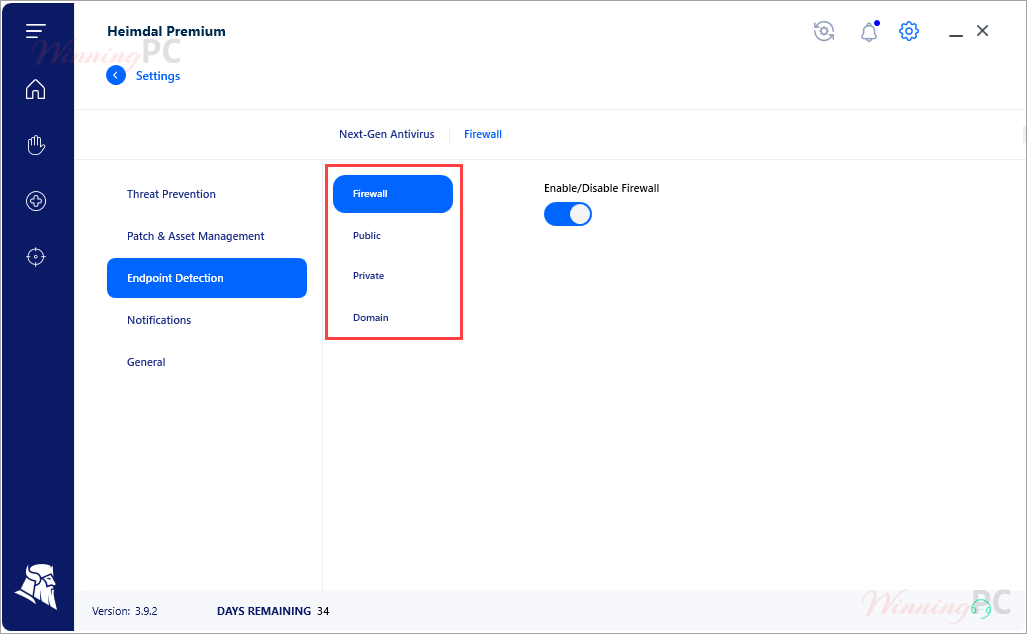
Task: Open the settings gear icon
Action: point(909,31)
